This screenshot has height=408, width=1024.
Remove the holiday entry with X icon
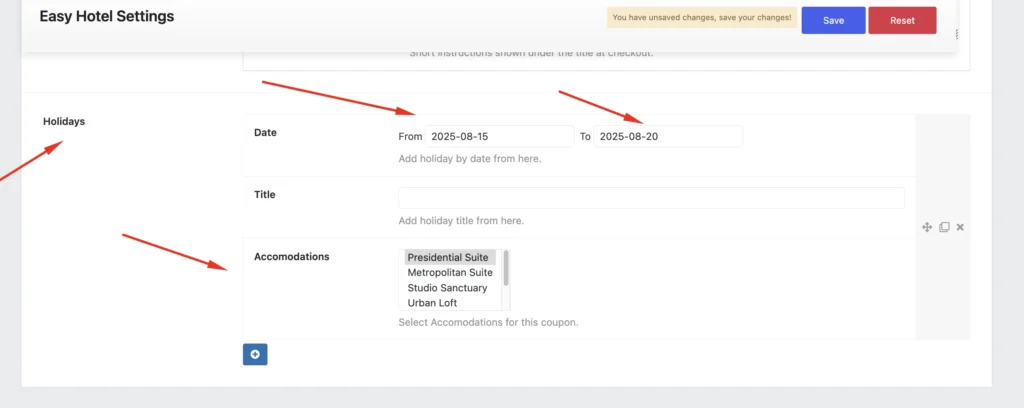[960, 227]
